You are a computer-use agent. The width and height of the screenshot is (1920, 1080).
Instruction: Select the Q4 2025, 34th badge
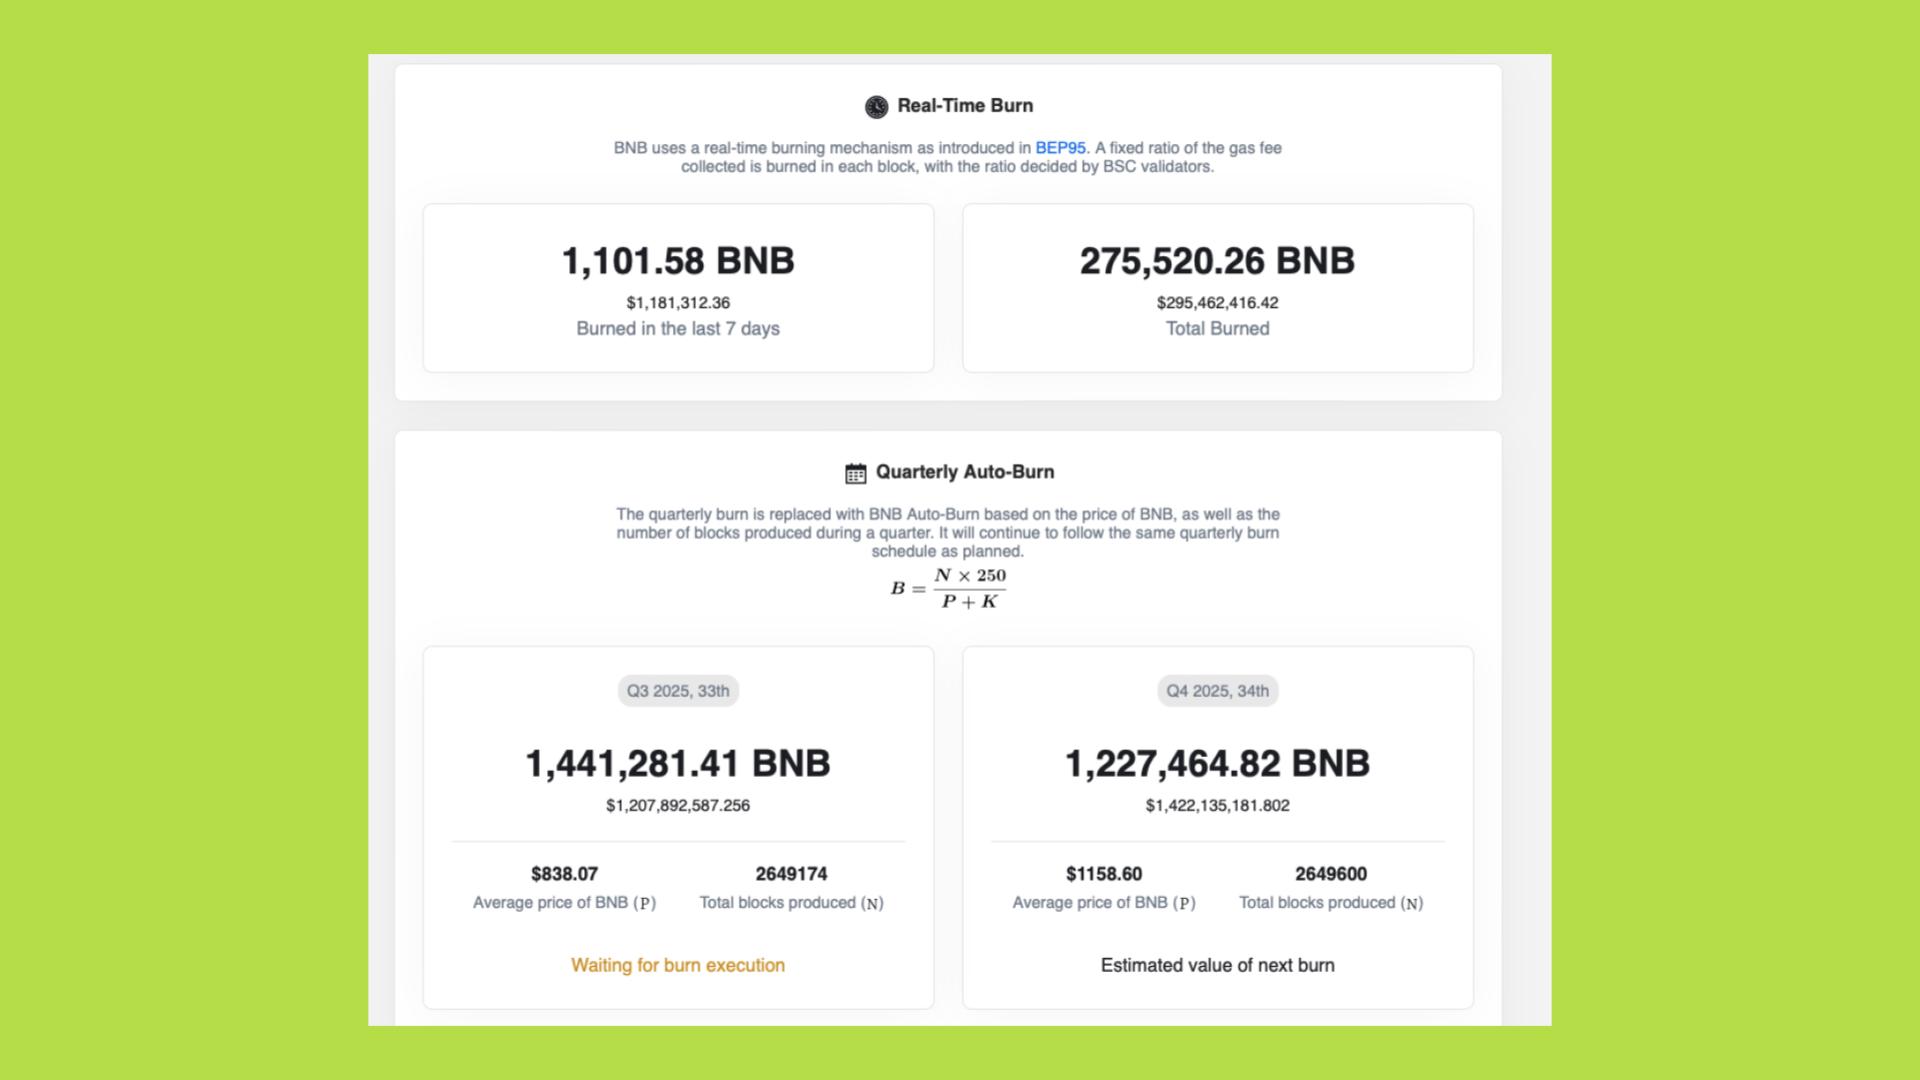pyautogui.click(x=1217, y=691)
